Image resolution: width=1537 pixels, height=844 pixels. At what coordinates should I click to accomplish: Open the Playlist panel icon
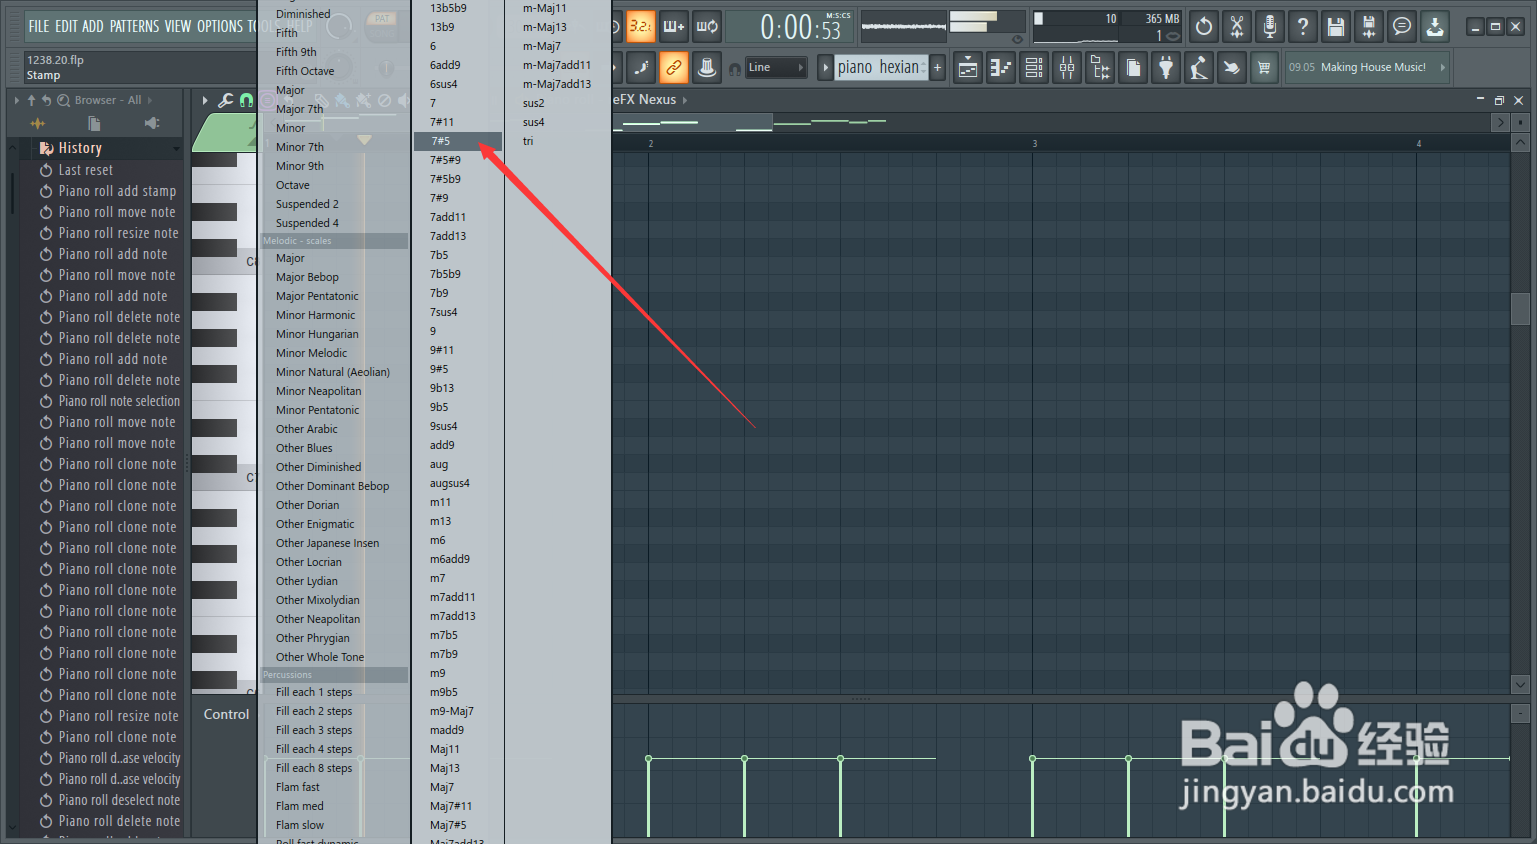pyautogui.click(x=967, y=67)
